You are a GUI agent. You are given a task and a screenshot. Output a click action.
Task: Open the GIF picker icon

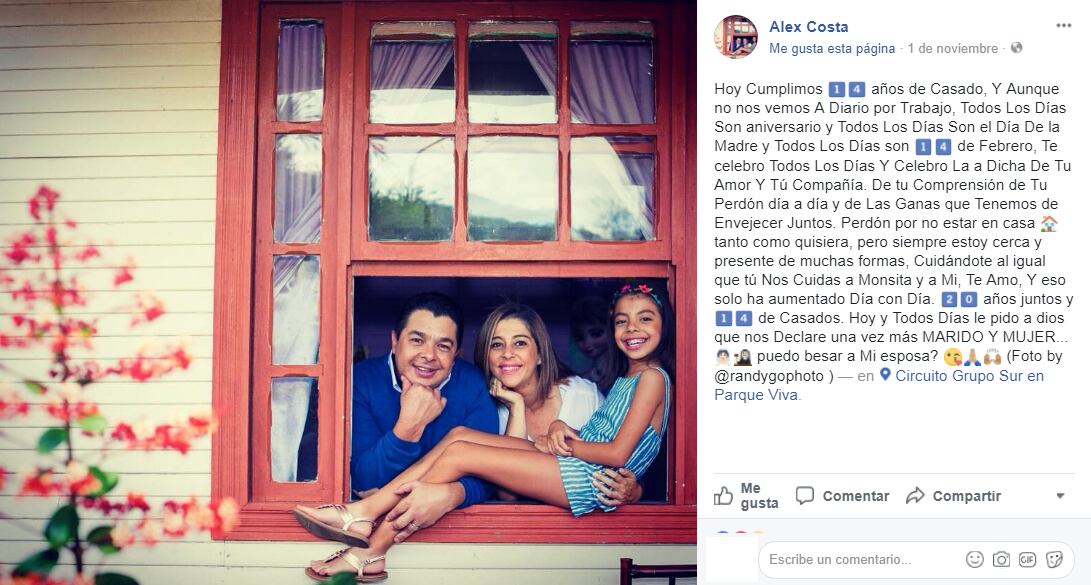[x=1028, y=559]
